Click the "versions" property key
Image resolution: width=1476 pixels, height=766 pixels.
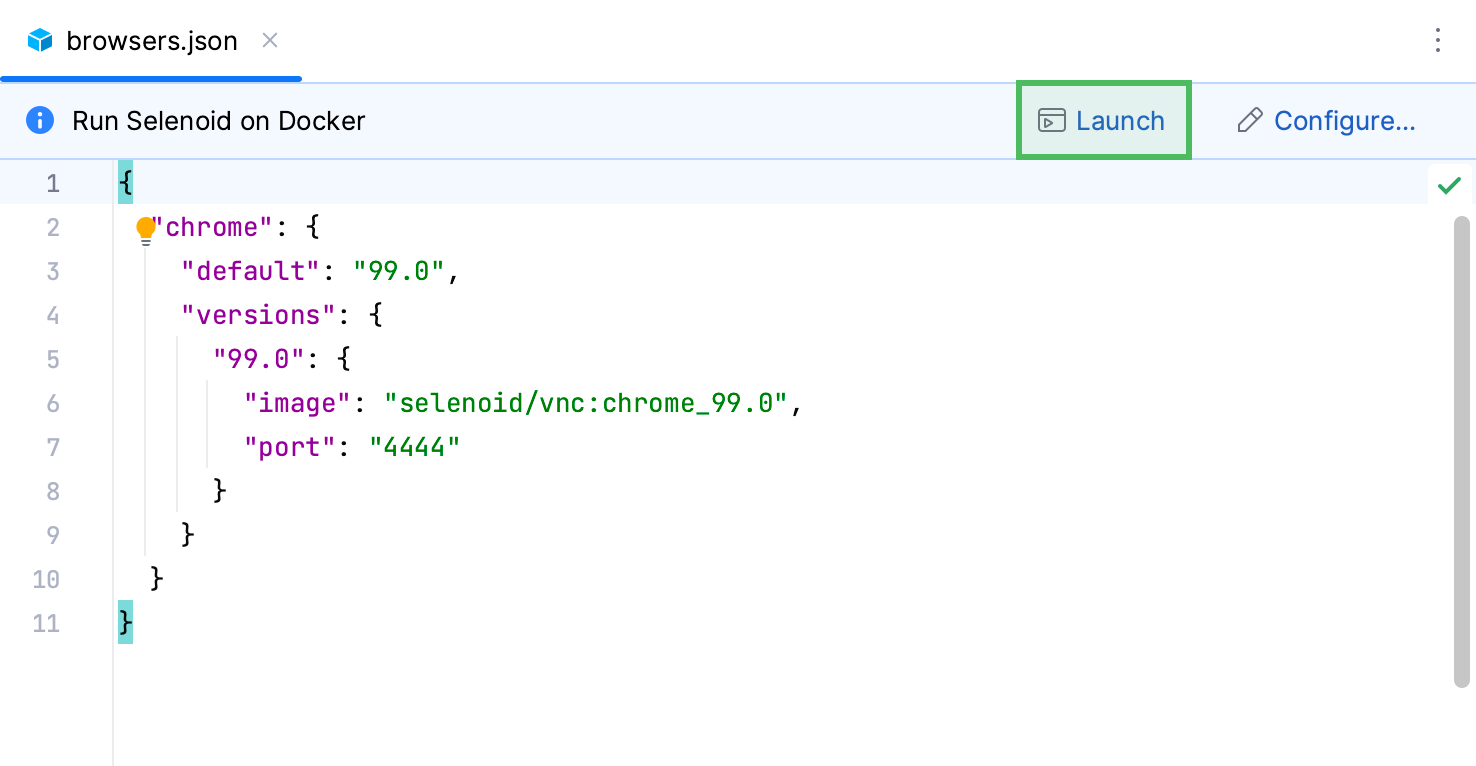pyautogui.click(x=258, y=315)
